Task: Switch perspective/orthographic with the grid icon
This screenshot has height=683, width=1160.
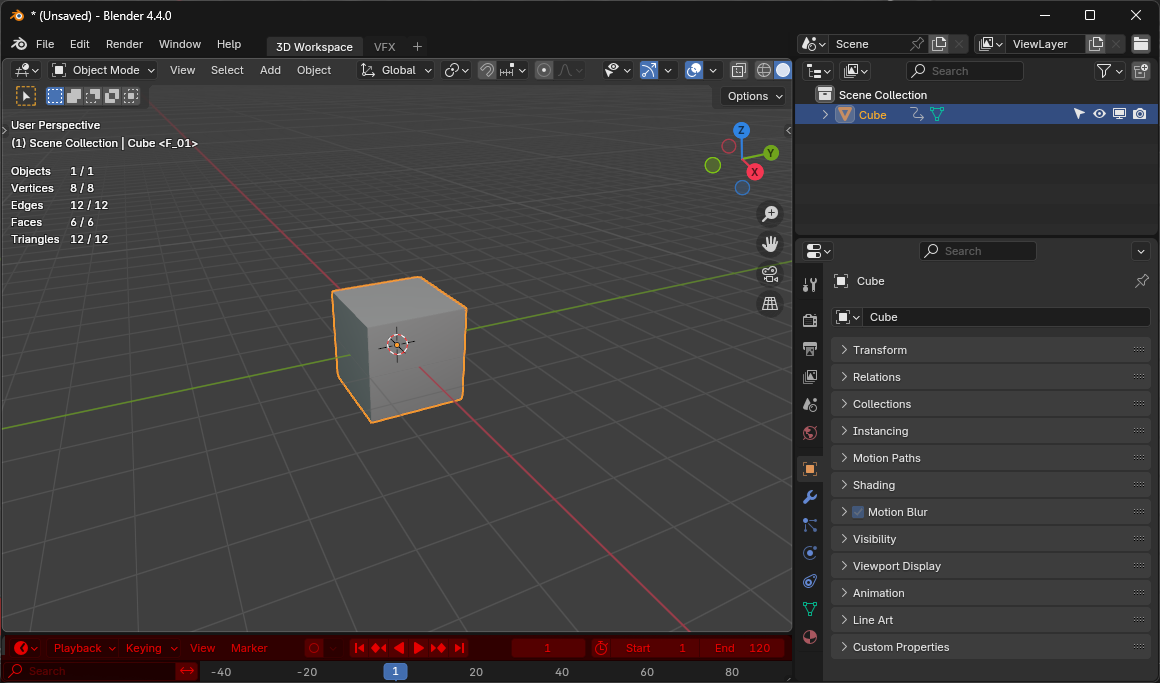Action: [x=770, y=303]
